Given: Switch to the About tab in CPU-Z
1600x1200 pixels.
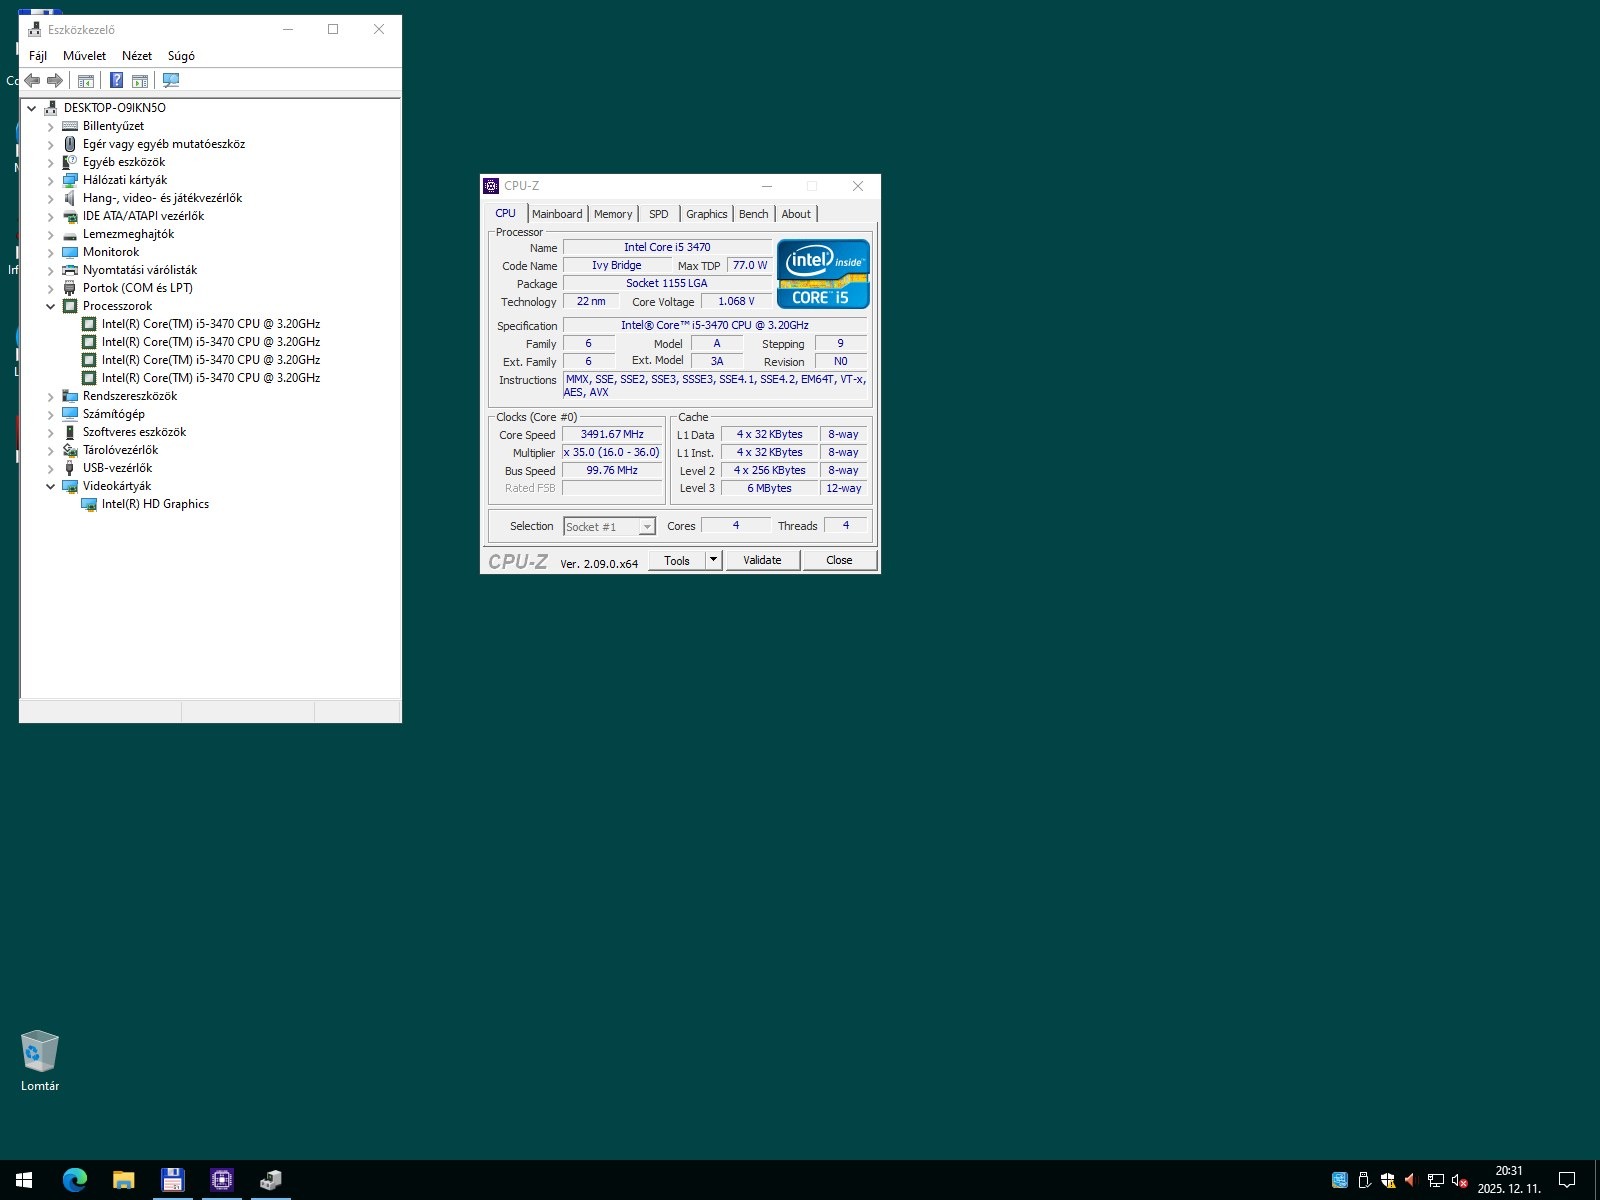Looking at the screenshot, I should (x=796, y=214).
